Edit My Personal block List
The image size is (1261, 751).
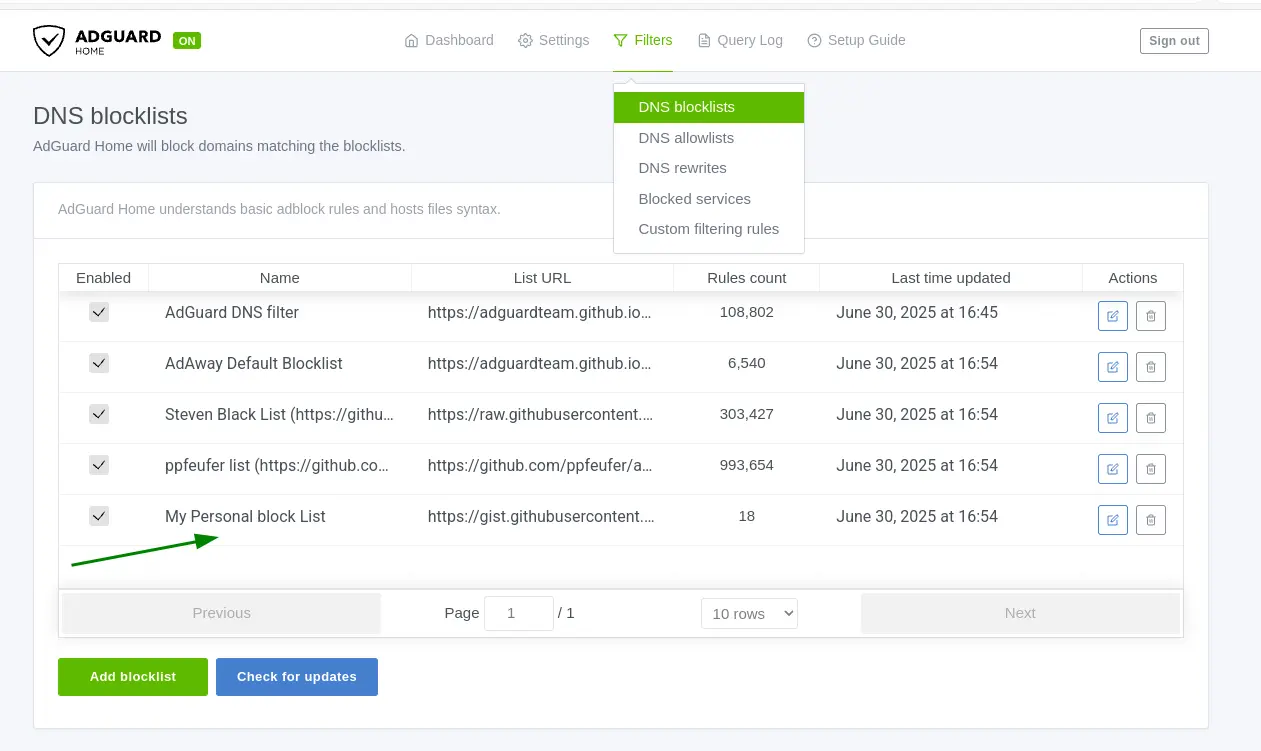tap(1112, 520)
